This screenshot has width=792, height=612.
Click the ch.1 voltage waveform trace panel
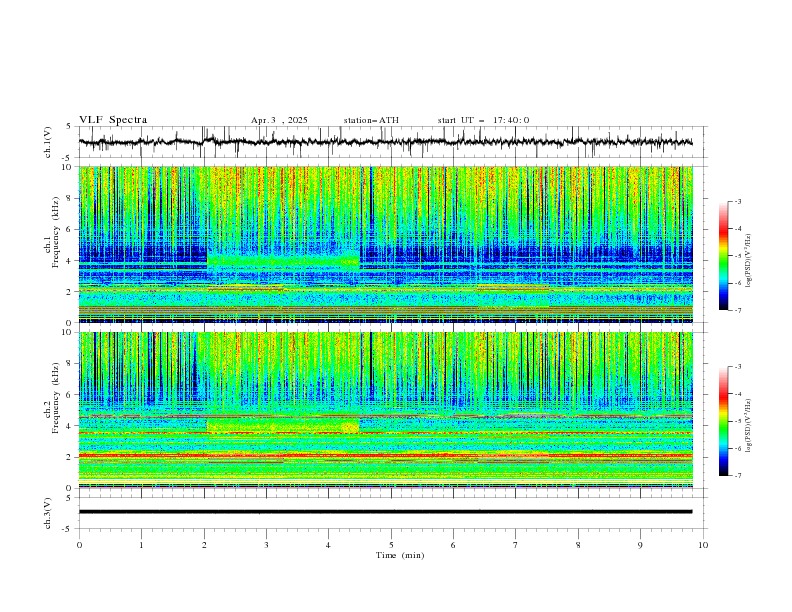[x=392, y=142]
